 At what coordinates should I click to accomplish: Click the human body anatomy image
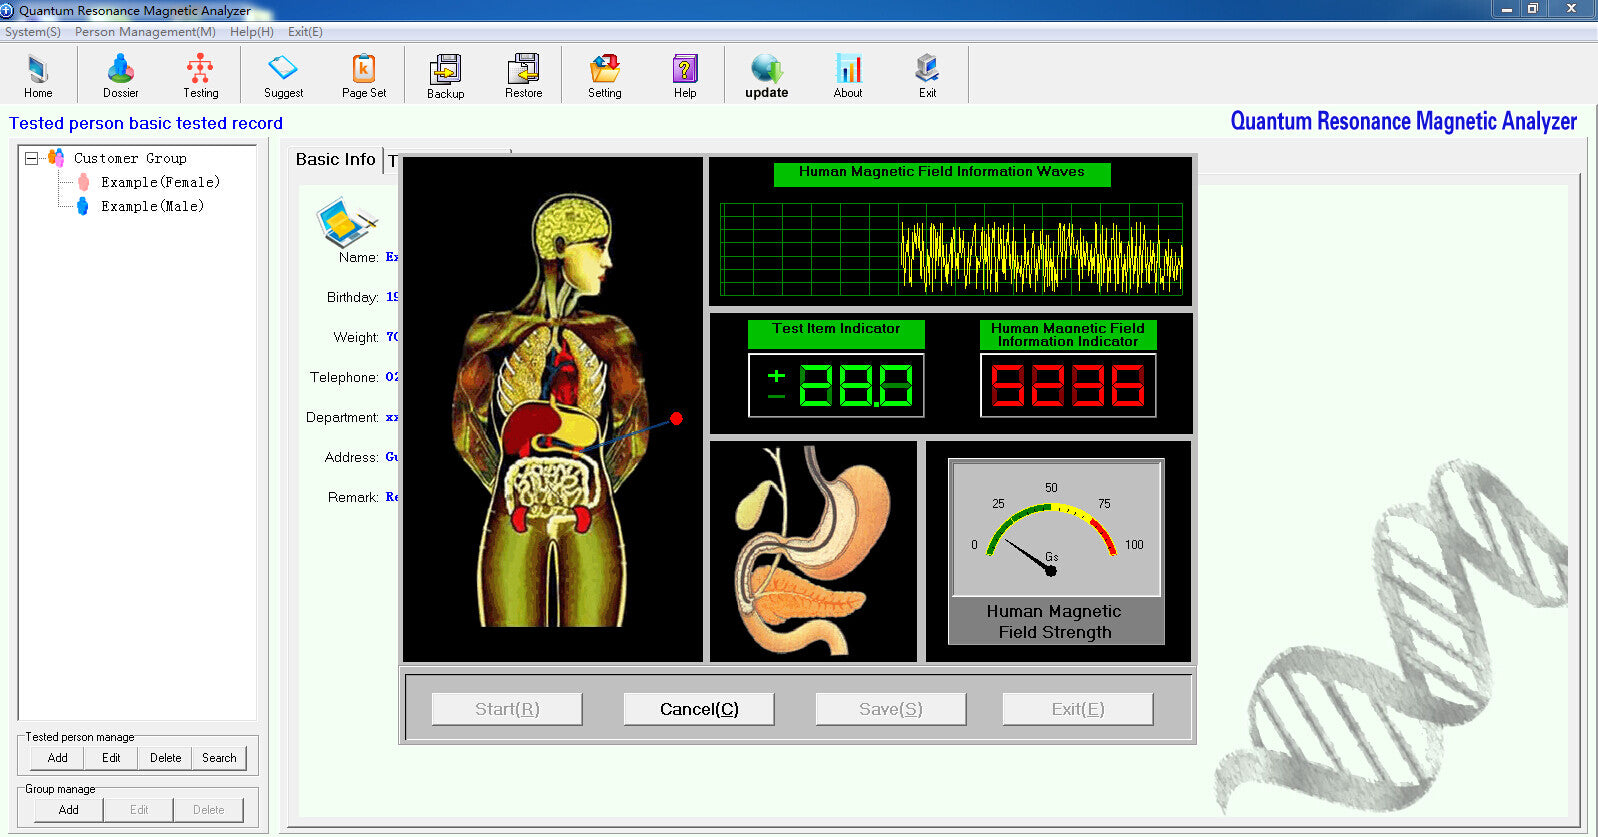[x=553, y=409]
